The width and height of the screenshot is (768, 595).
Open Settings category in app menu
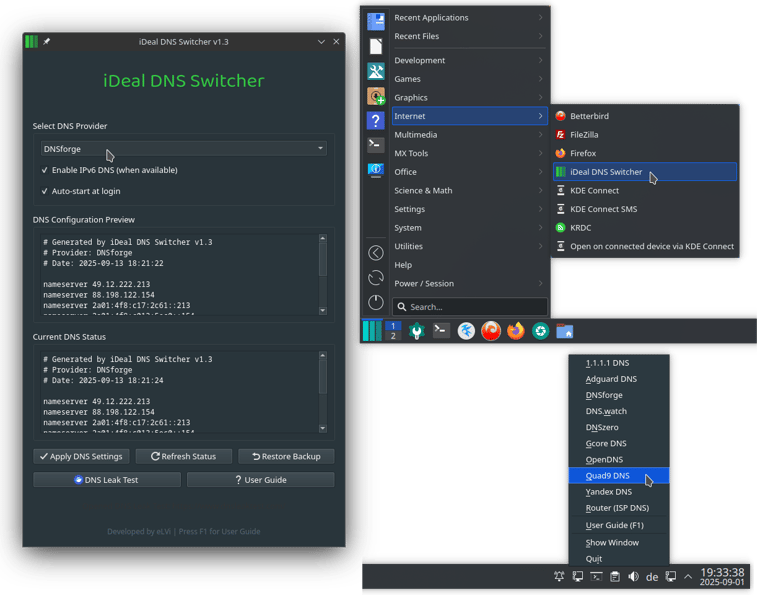(x=469, y=209)
